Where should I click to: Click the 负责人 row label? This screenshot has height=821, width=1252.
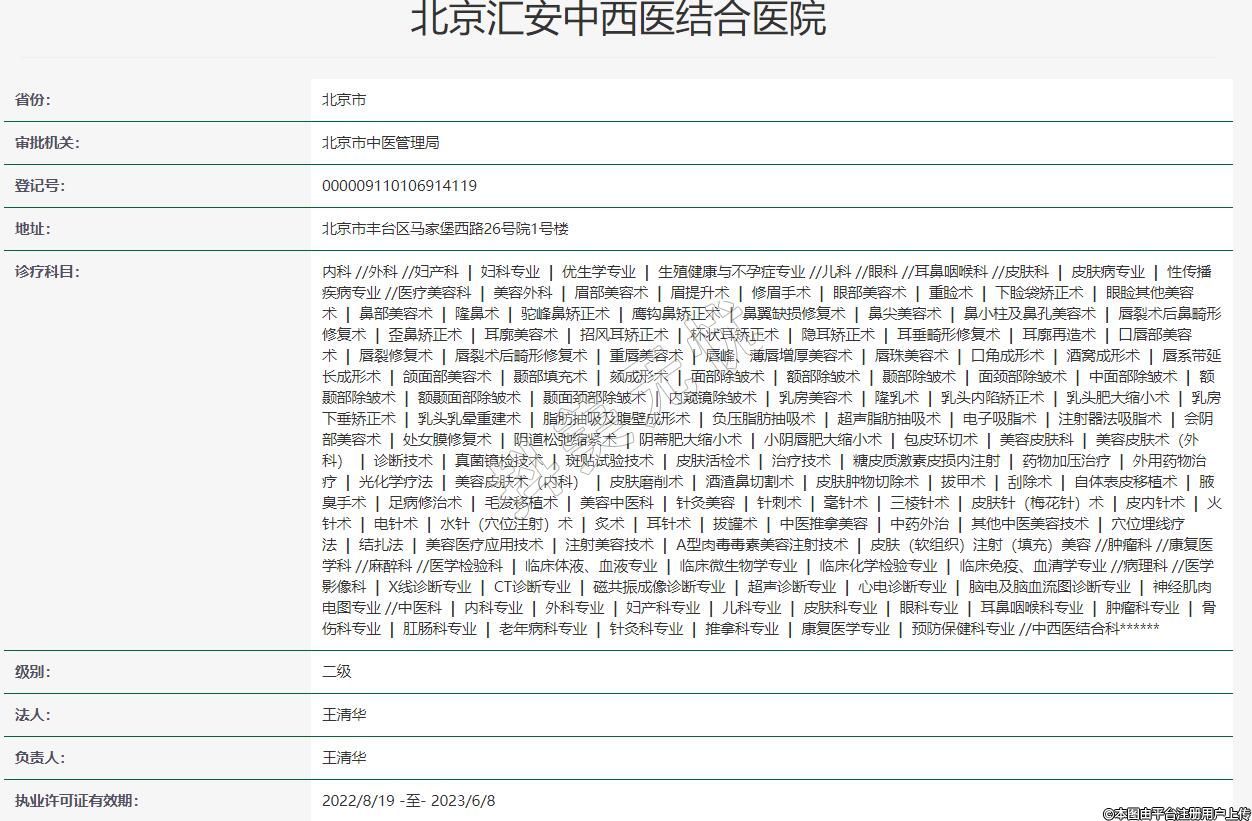point(40,758)
